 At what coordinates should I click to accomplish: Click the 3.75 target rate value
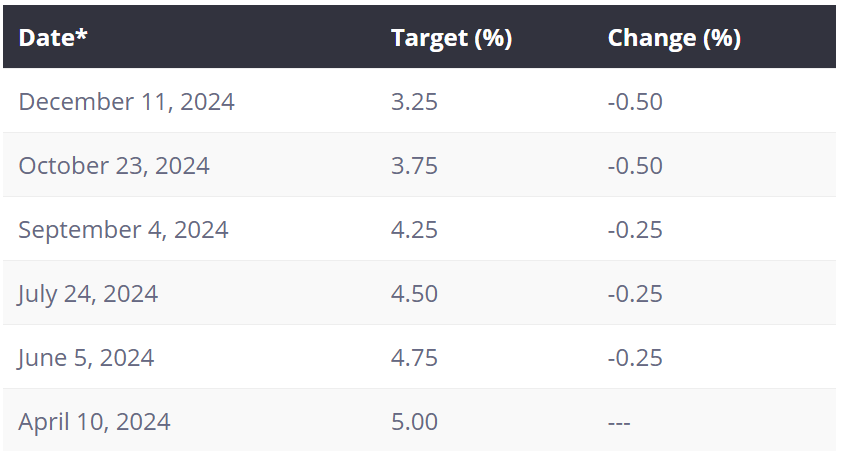click(414, 166)
